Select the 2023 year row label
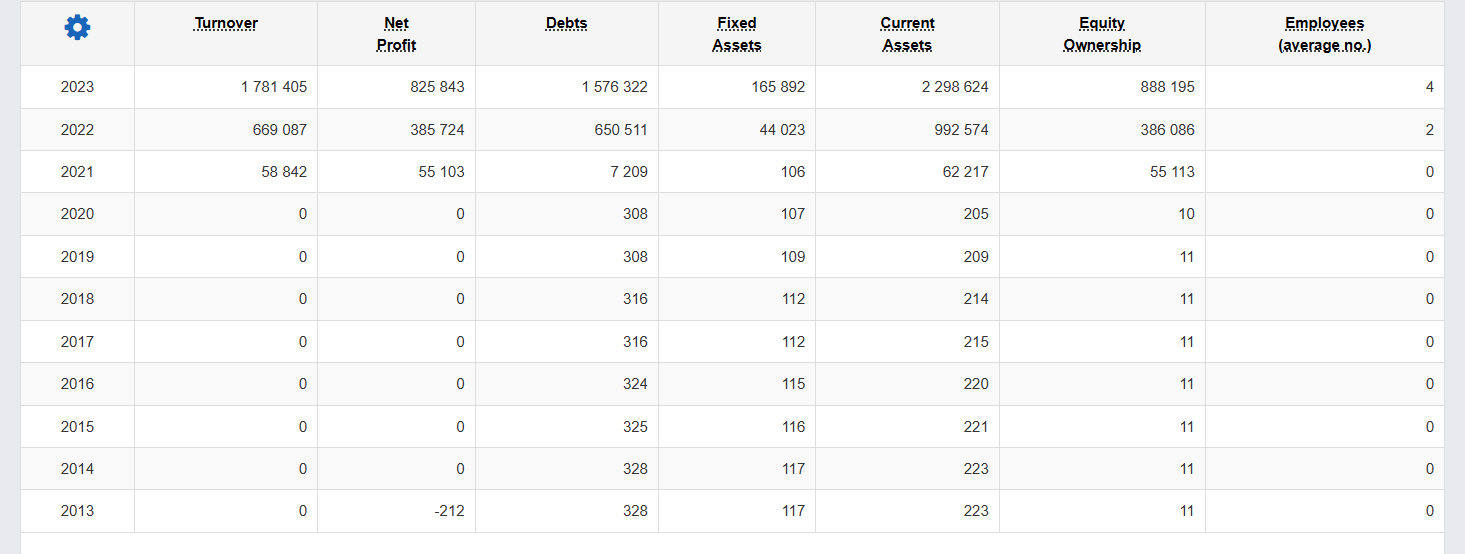 click(x=77, y=87)
